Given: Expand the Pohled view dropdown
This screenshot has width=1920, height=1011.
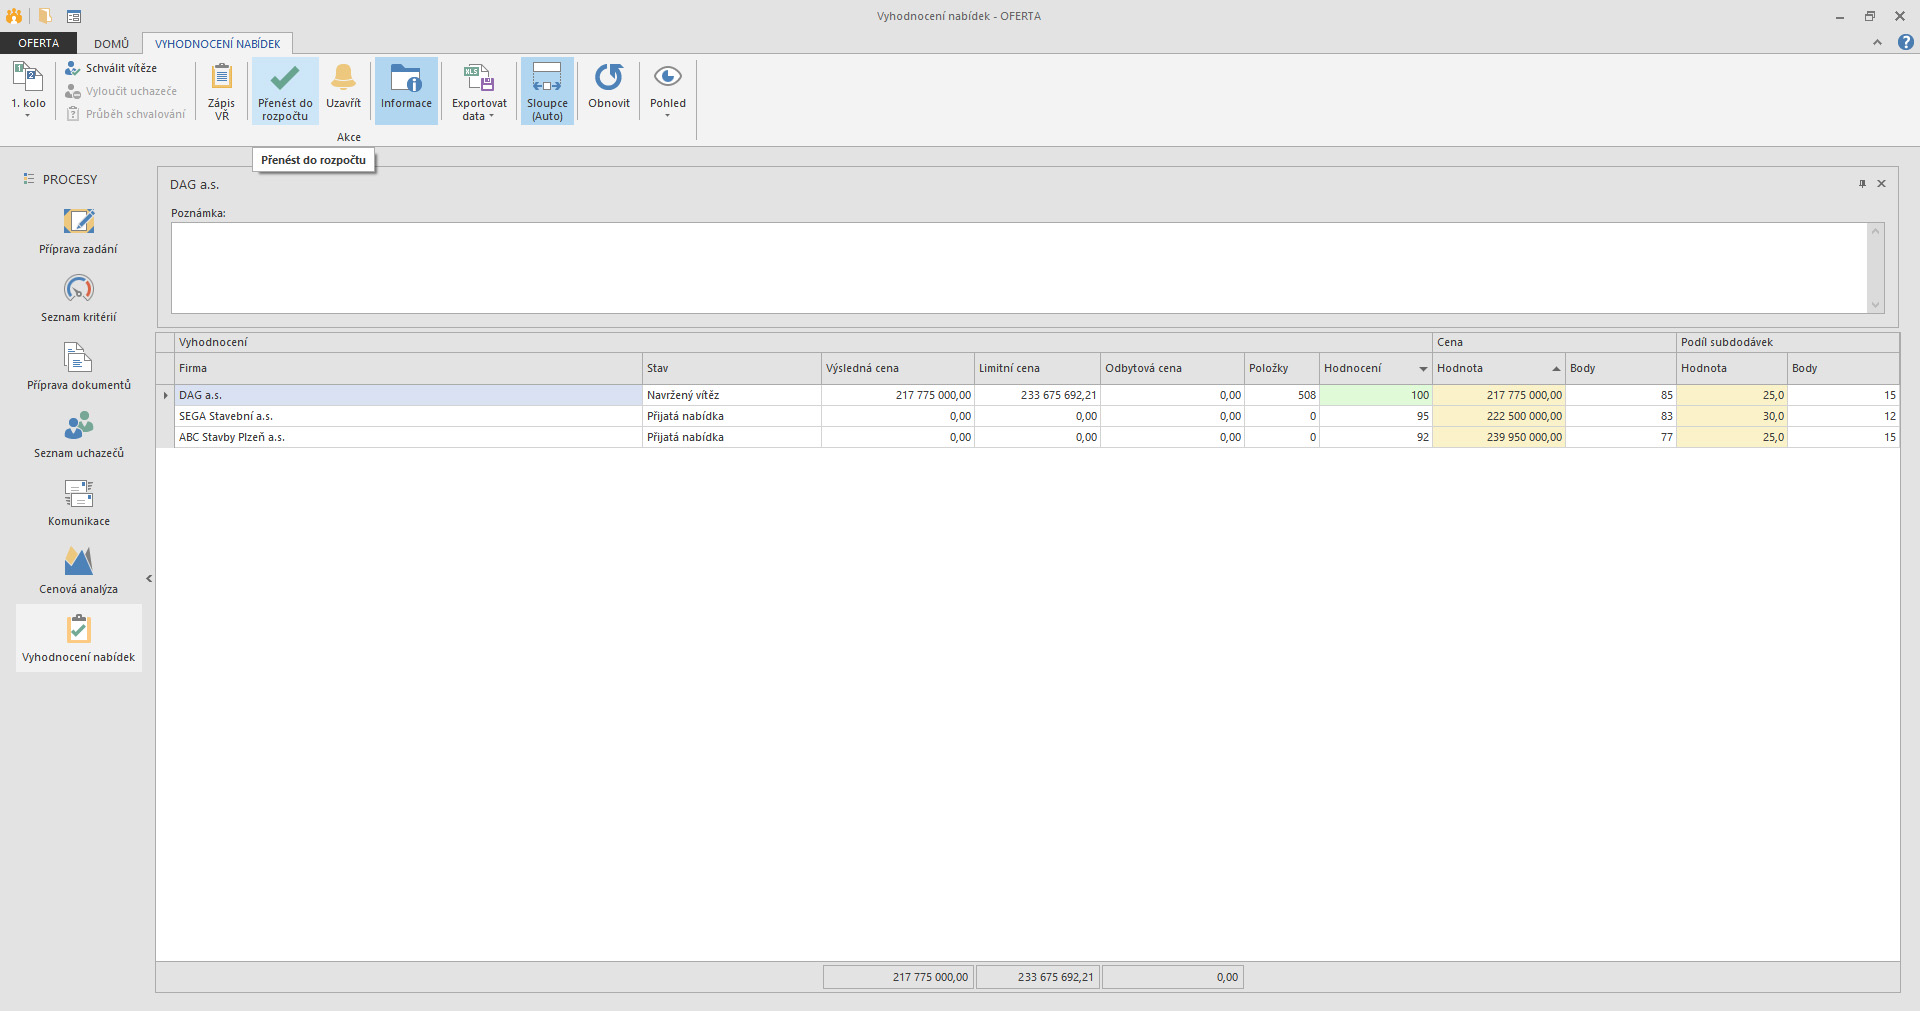Looking at the screenshot, I should (x=668, y=90).
